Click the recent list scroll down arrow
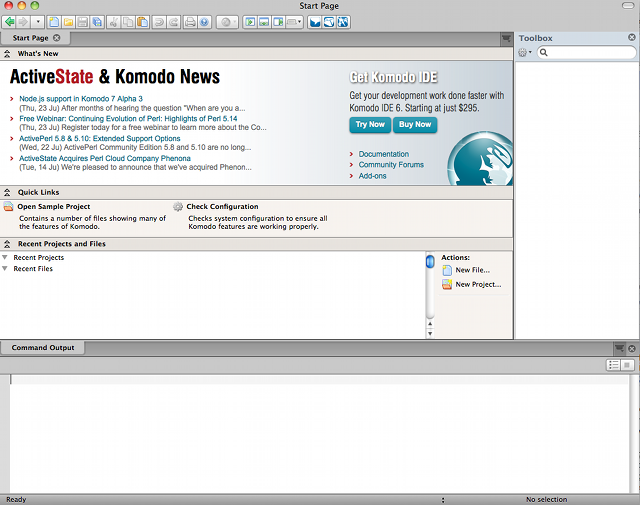 [430, 334]
